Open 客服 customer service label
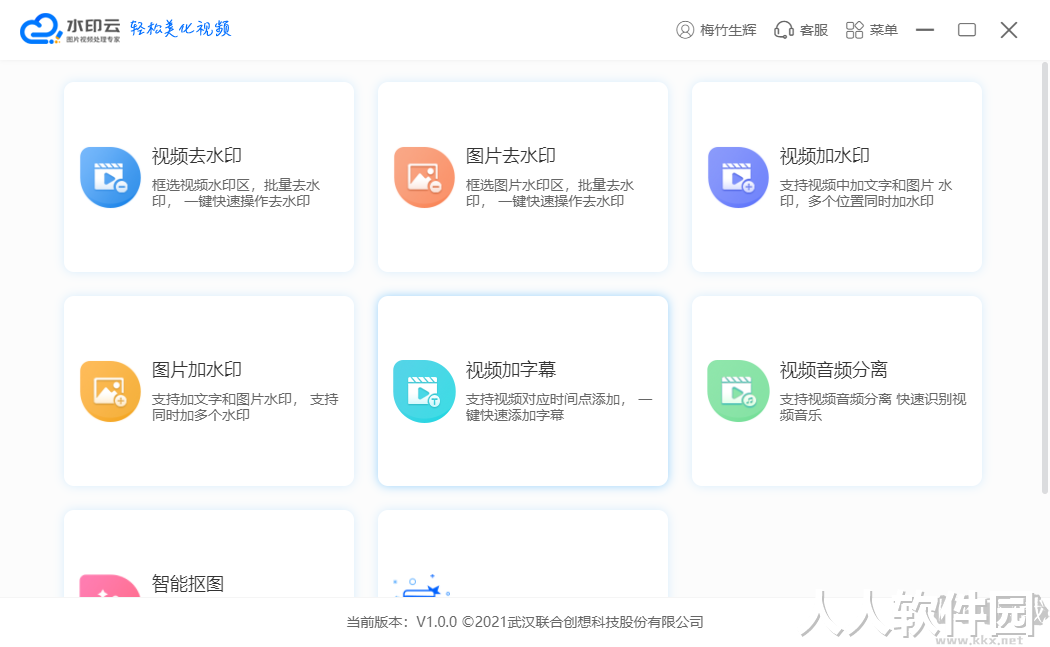Screen dimensions: 1050x647 pos(814,30)
